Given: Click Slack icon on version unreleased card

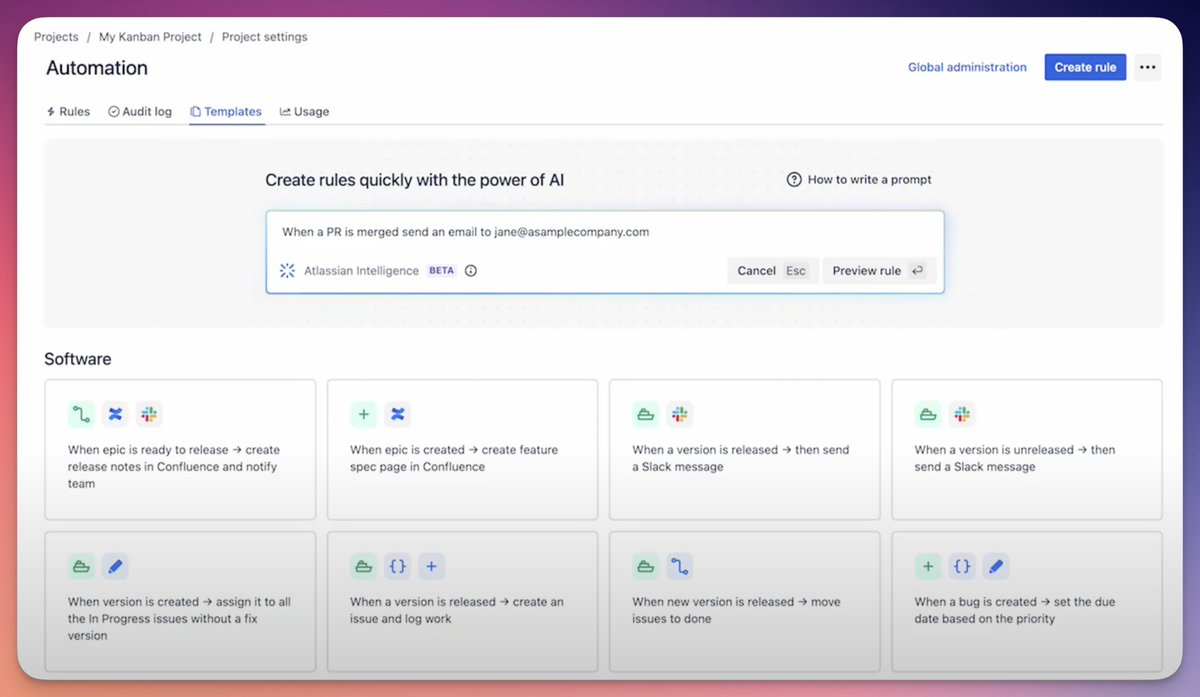Looking at the screenshot, I should [962, 414].
